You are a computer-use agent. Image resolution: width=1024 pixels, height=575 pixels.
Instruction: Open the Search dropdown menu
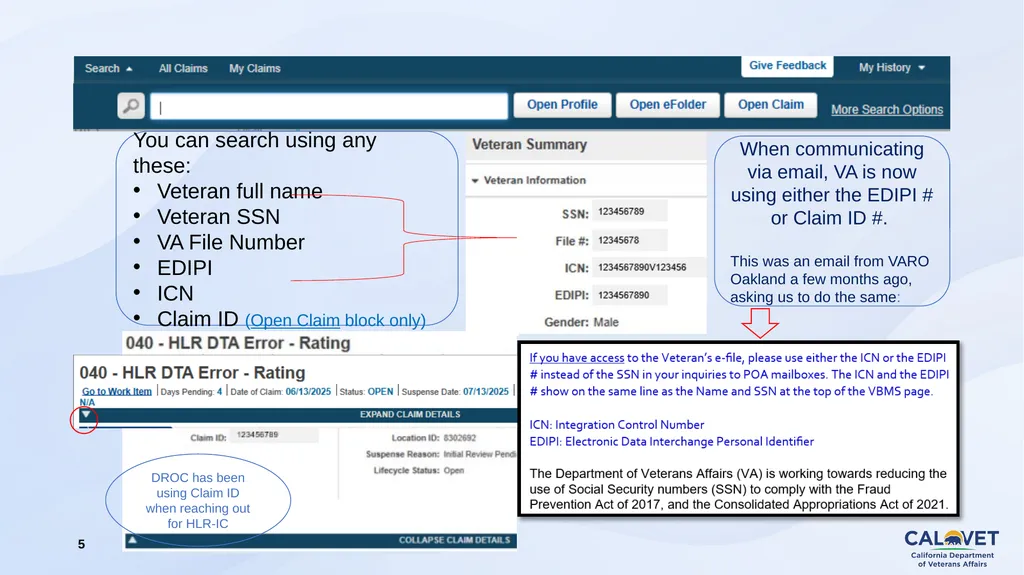tap(108, 69)
